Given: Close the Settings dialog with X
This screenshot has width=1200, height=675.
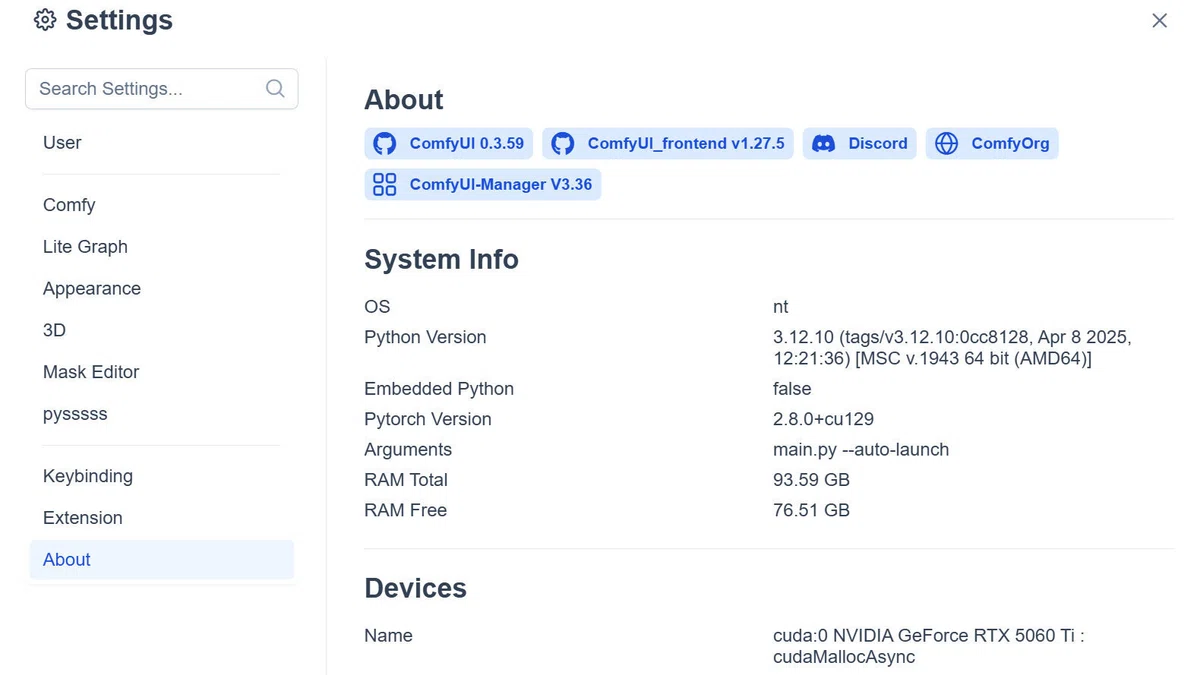Looking at the screenshot, I should coord(1159,21).
